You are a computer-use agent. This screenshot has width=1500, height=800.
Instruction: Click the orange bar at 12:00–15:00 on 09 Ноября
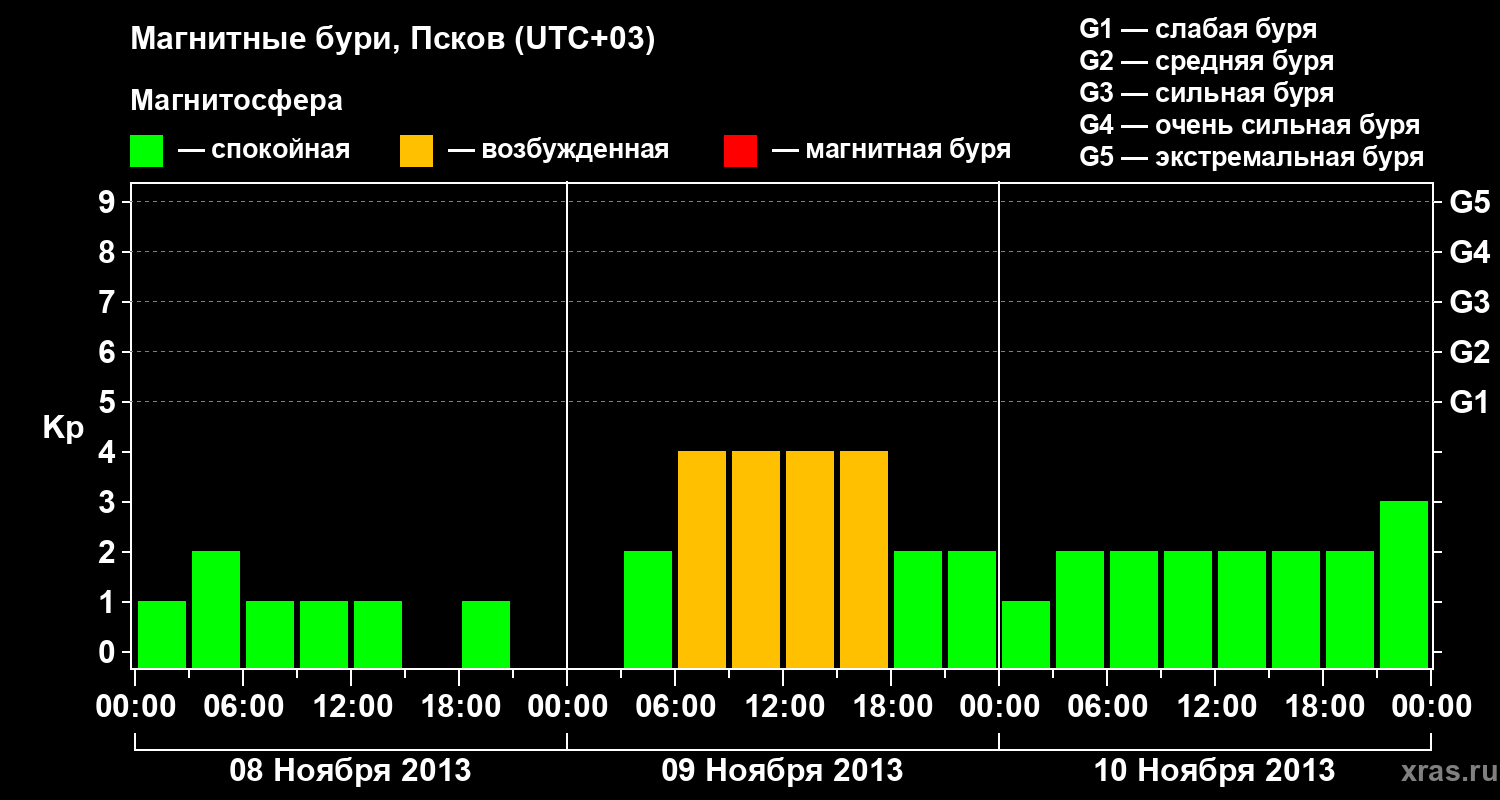click(x=810, y=559)
